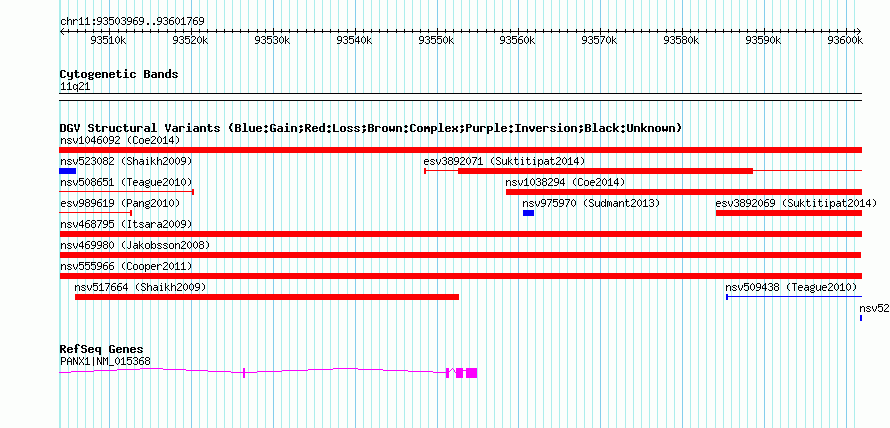Click the red bar under nsv1038294
Viewport: 890px width, 428px height.
click(684, 192)
